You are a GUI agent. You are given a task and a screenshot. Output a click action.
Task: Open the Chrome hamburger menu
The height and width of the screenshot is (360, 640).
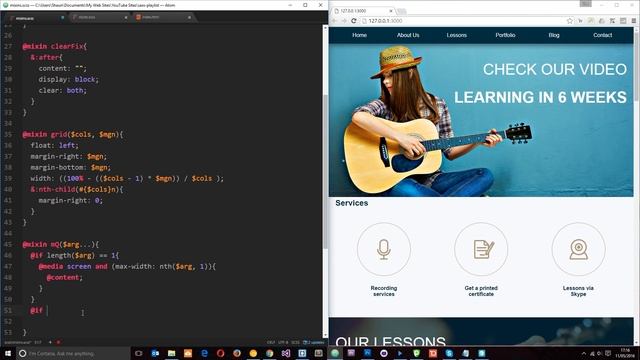(633, 21)
